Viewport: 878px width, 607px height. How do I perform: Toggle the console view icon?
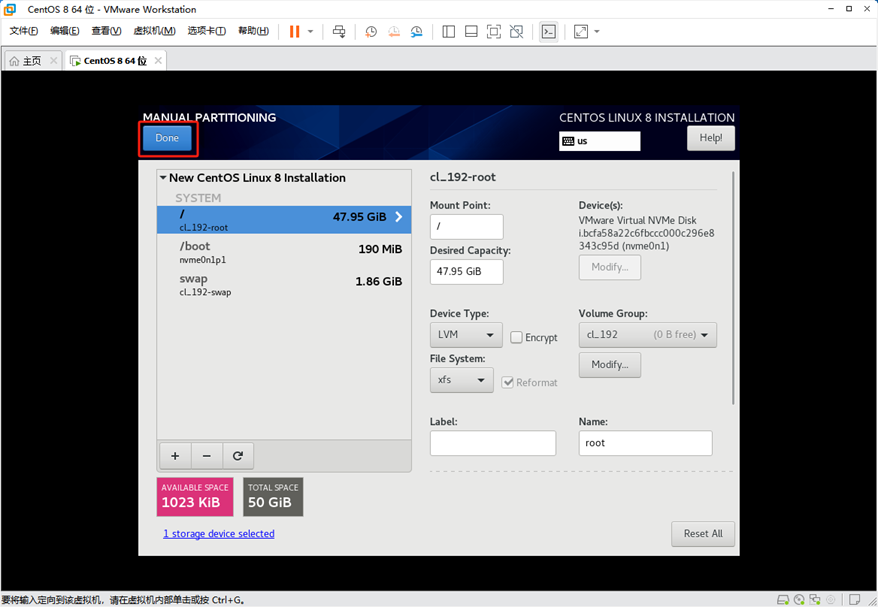pos(548,31)
